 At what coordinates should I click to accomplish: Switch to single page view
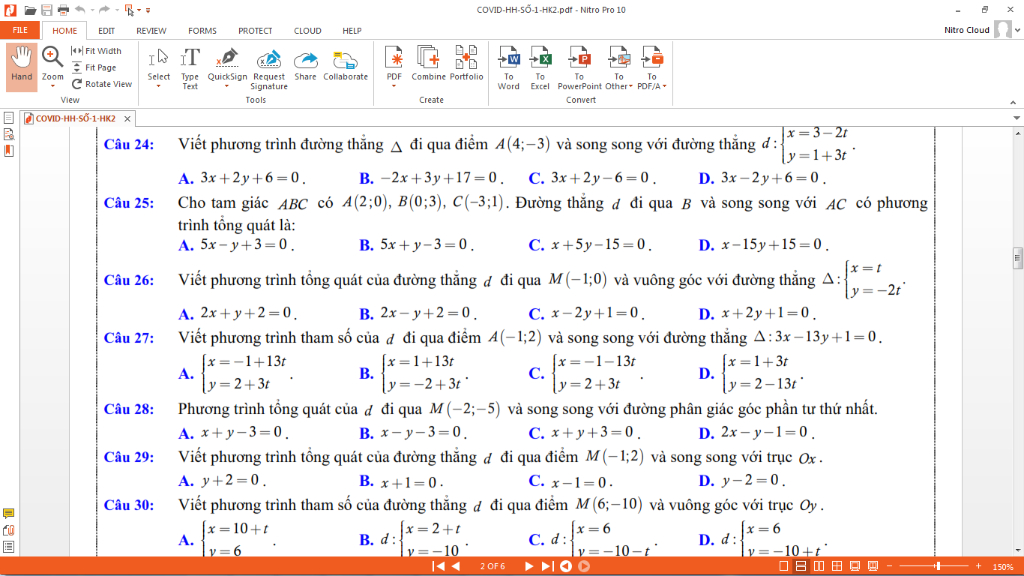click(784, 566)
